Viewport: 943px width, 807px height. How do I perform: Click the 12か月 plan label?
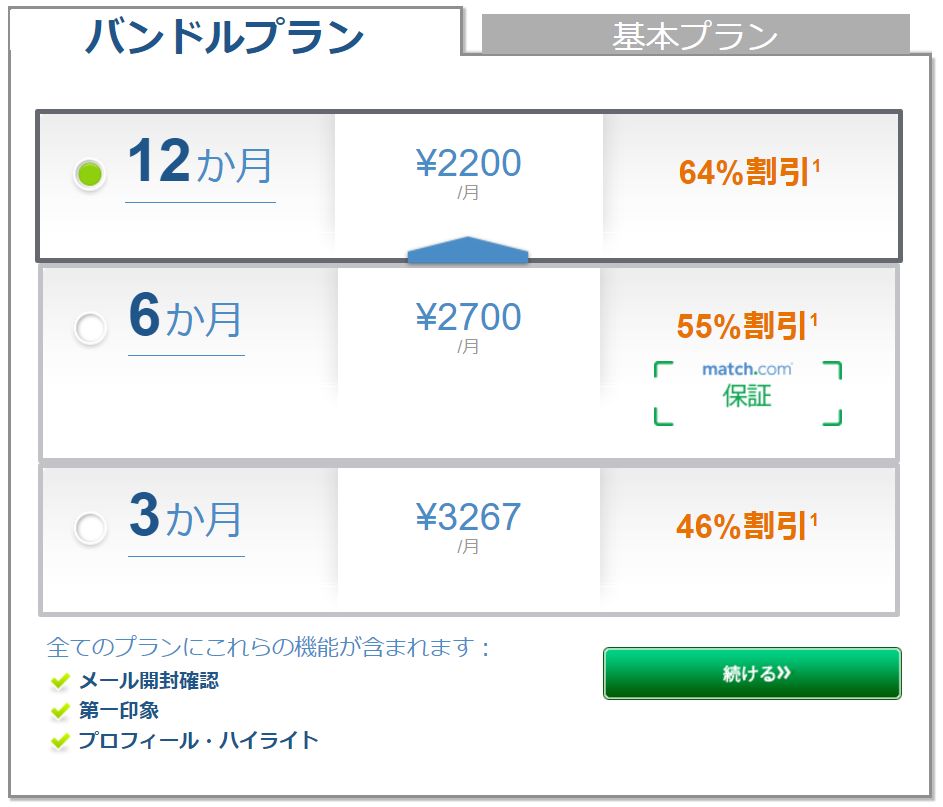(200, 163)
